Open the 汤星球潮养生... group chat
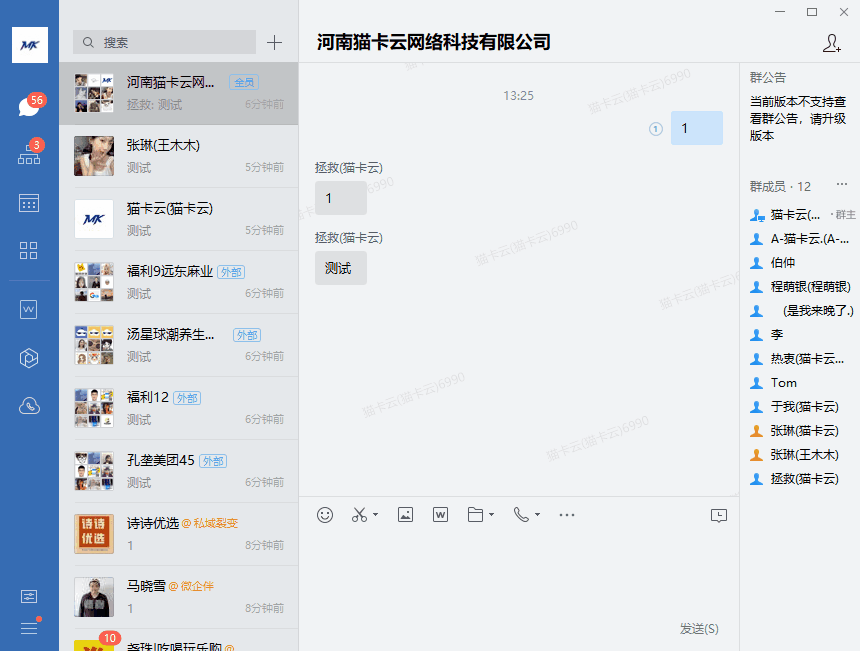This screenshot has height=651, width=860. (179, 346)
